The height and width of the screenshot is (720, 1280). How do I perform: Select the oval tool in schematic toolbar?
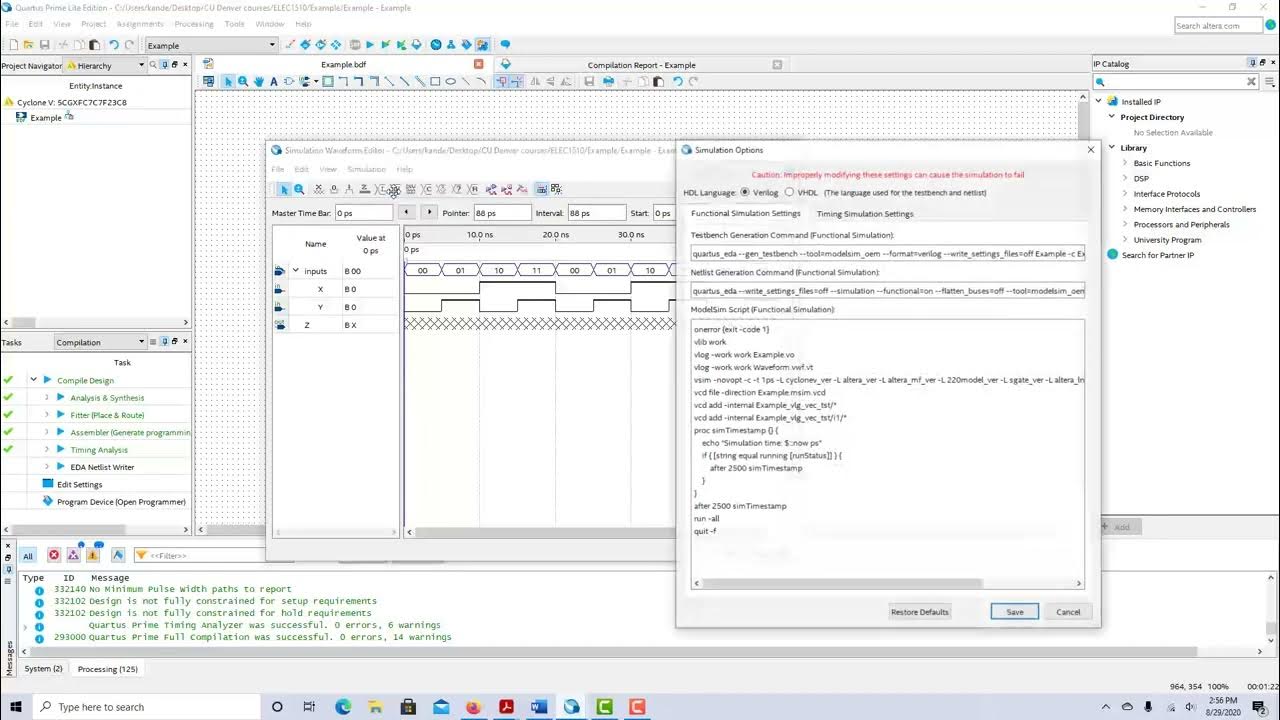pyautogui.click(x=450, y=81)
